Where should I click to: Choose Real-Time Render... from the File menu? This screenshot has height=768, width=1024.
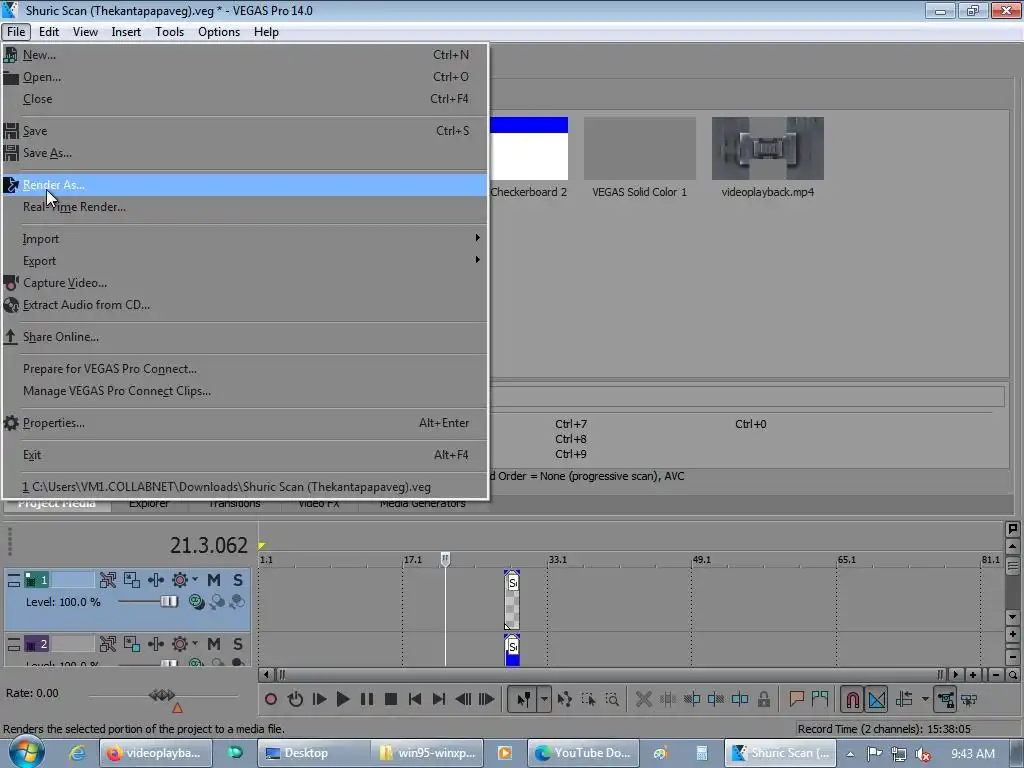click(x=245, y=207)
